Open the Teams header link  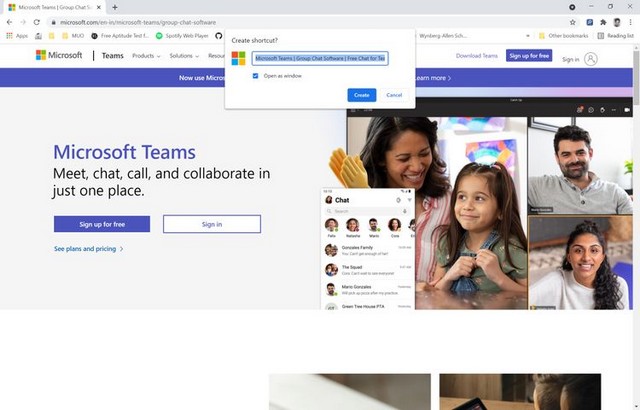tap(113, 55)
